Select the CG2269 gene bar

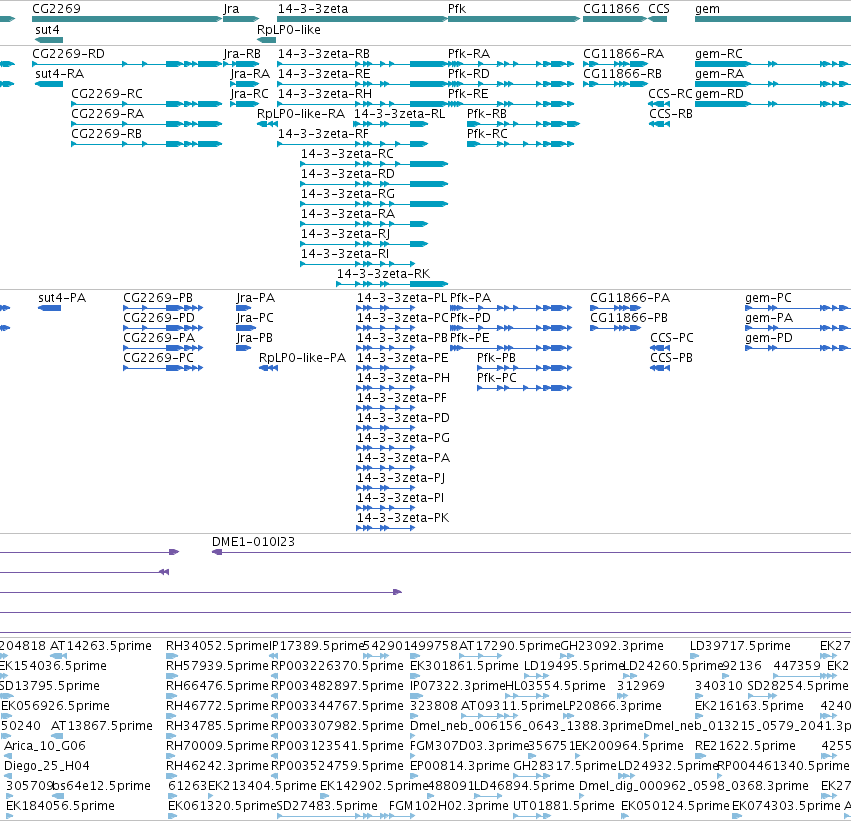coord(127,19)
